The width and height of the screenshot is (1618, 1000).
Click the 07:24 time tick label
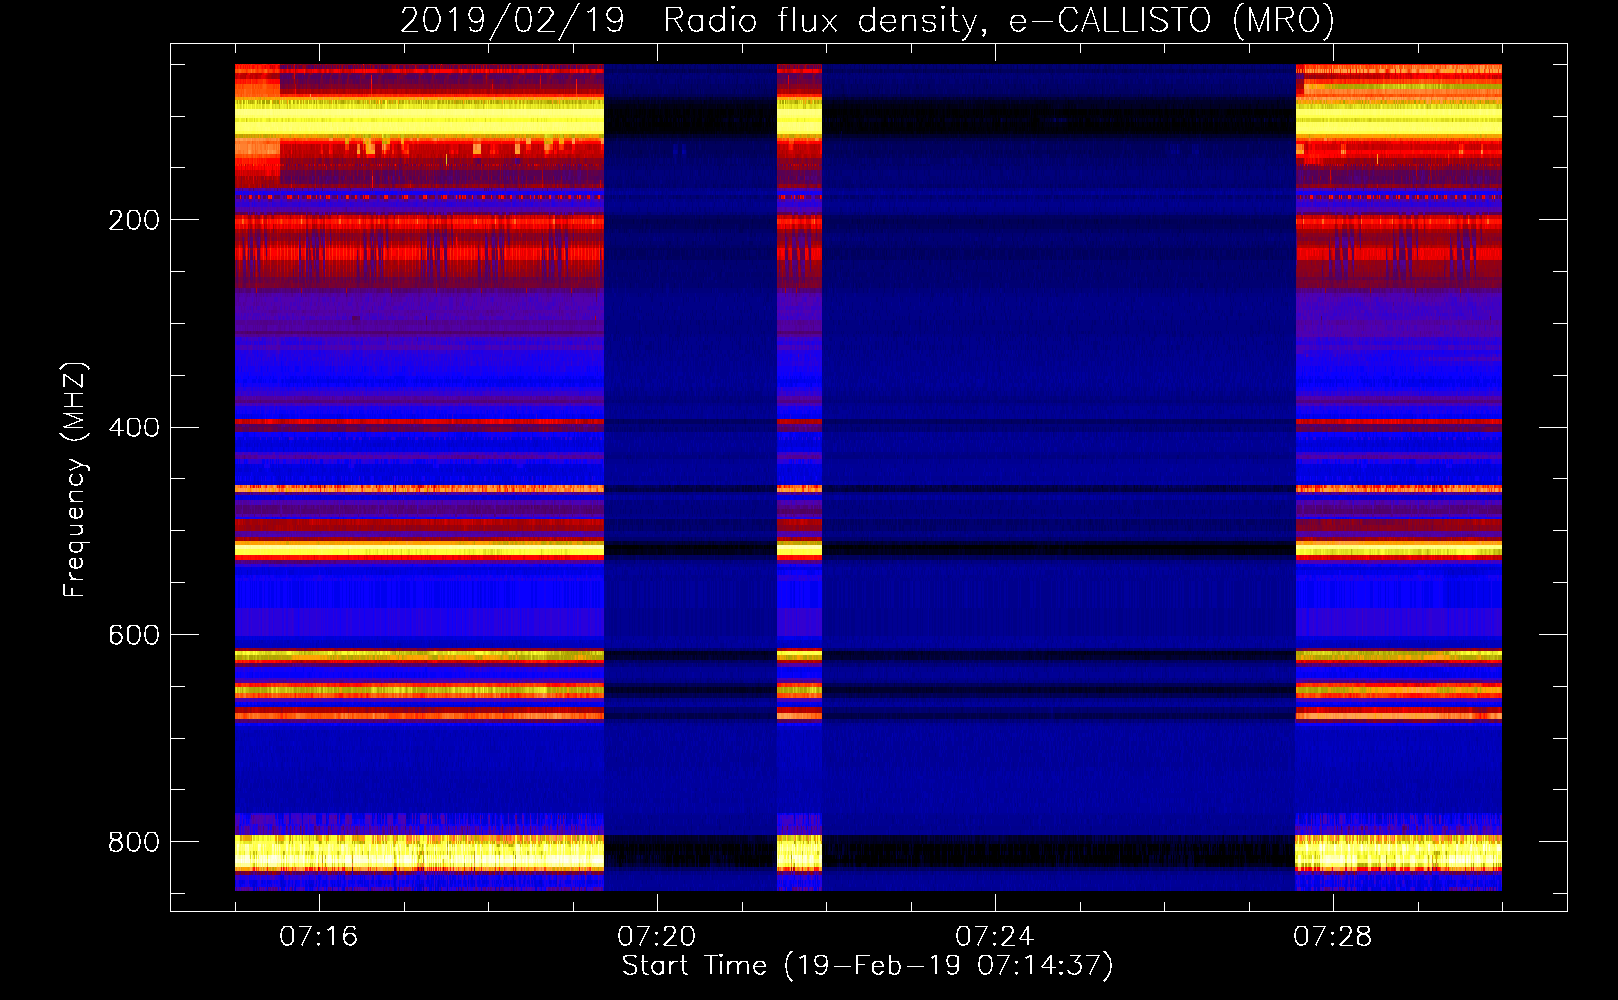click(x=994, y=937)
